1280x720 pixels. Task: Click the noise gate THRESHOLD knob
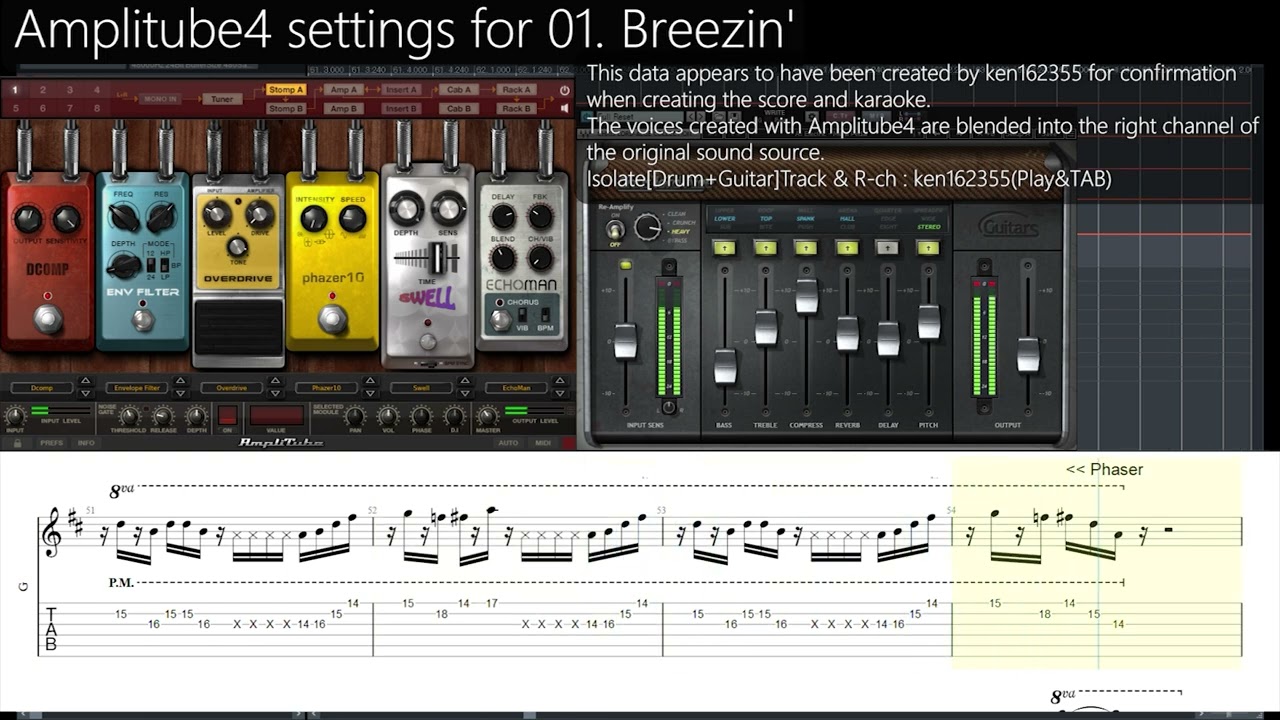[x=129, y=417]
